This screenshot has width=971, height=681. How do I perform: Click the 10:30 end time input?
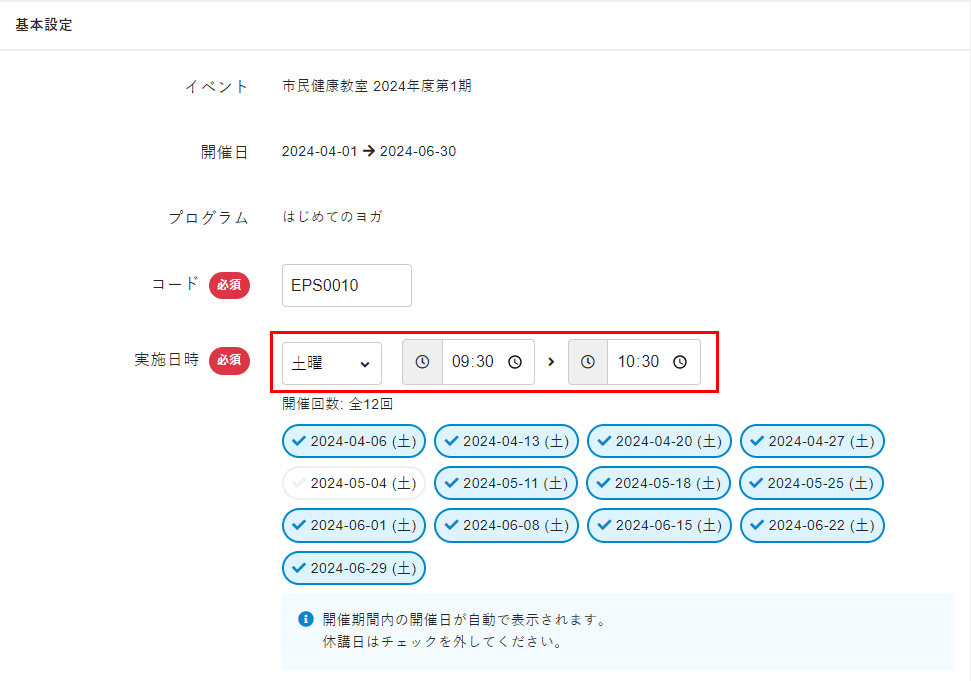tap(638, 362)
